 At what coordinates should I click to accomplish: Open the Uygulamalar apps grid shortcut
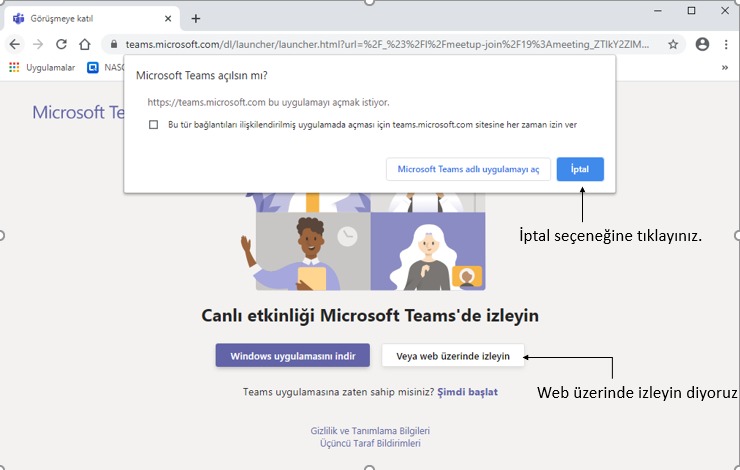42,67
